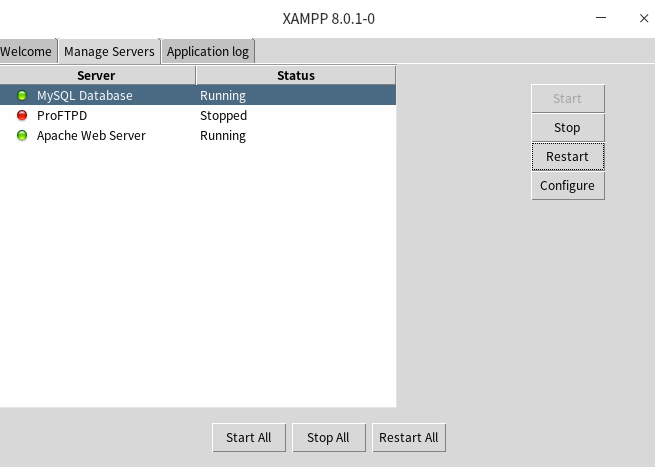Switch to the Welcome tab
Image resolution: width=655 pixels, height=467 pixels.
pos(28,51)
